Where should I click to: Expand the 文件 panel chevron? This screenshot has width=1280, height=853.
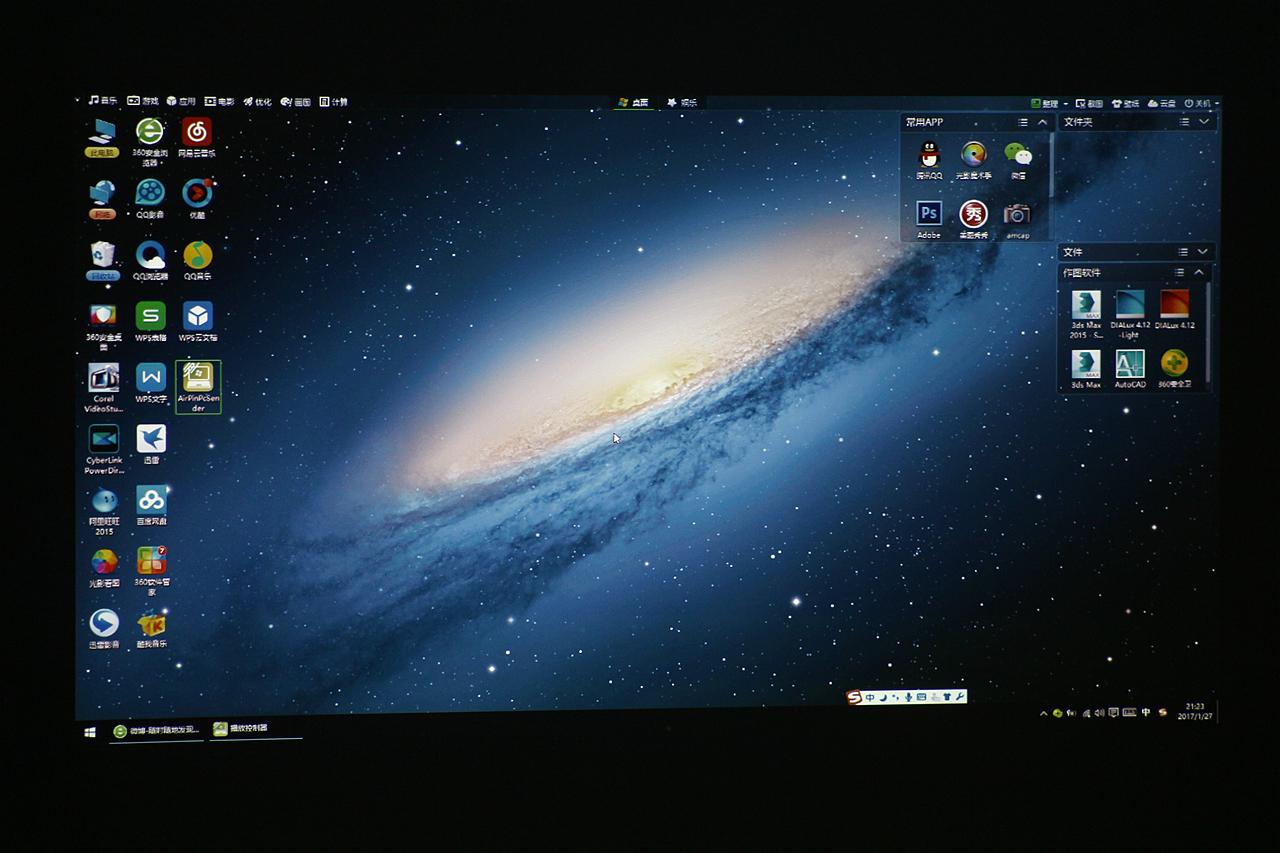point(1203,252)
